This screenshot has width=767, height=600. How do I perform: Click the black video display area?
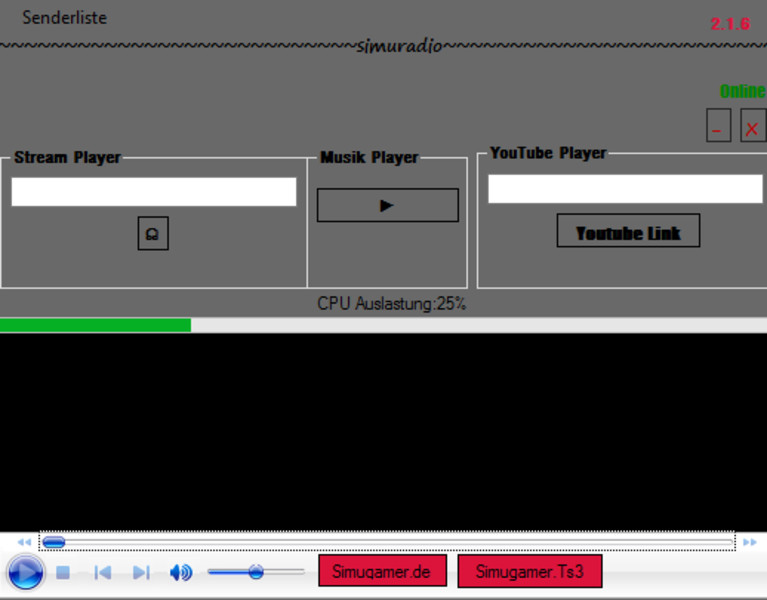click(x=383, y=432)
